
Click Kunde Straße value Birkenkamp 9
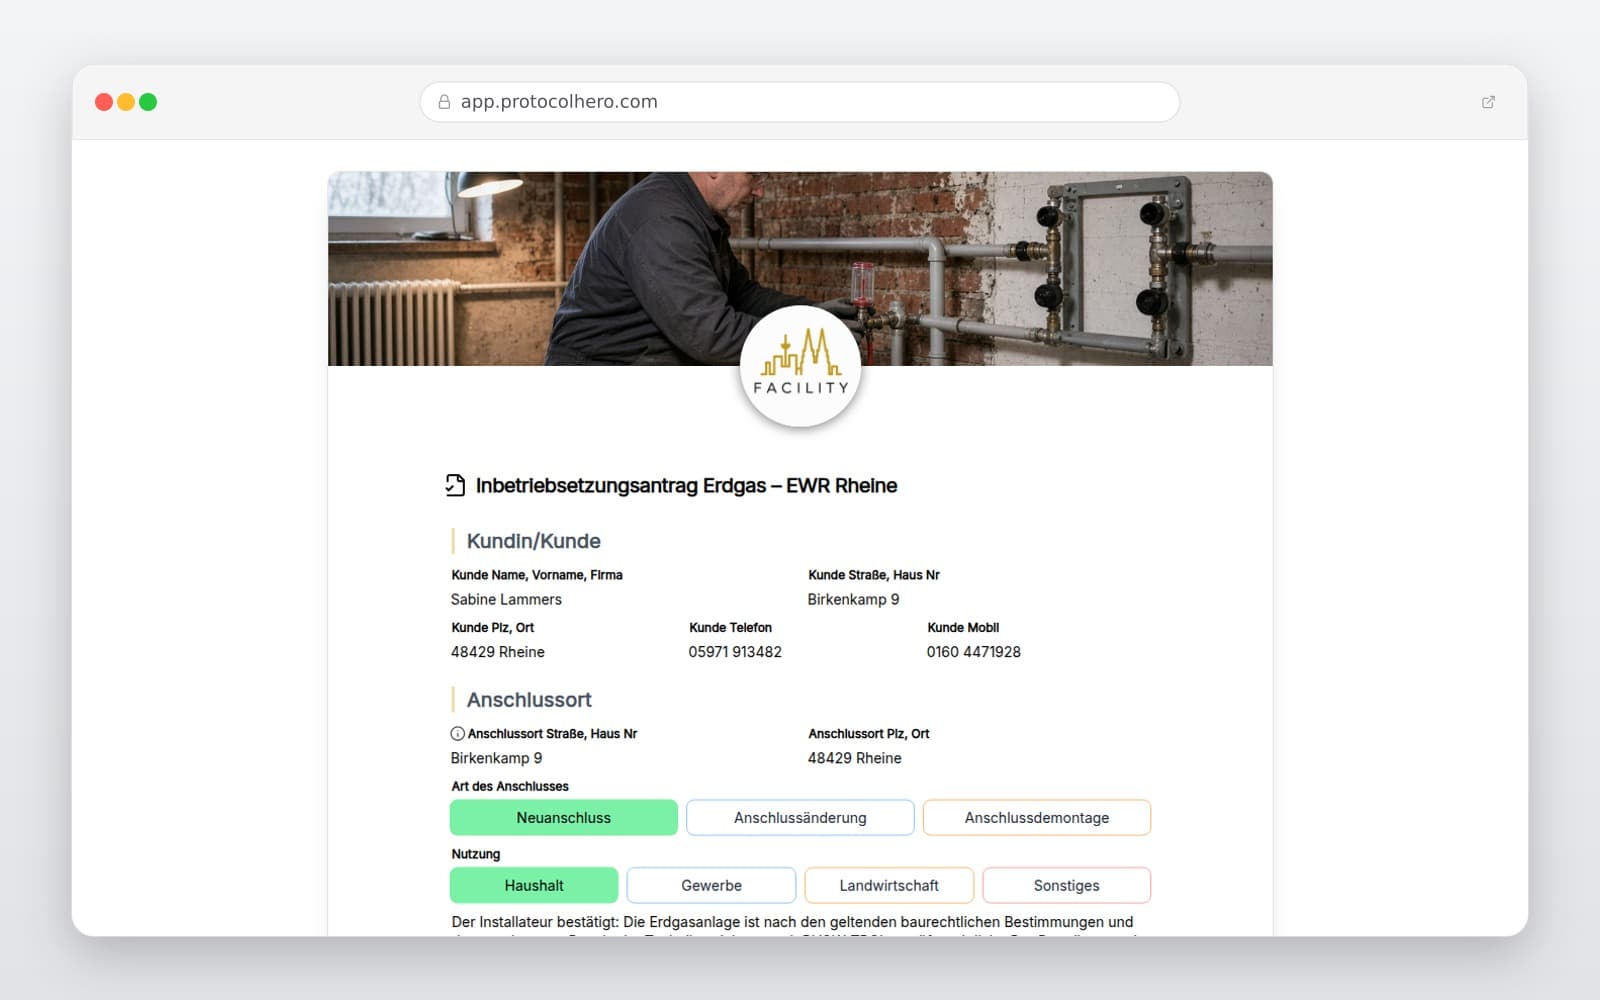click(x=853, y=600)
